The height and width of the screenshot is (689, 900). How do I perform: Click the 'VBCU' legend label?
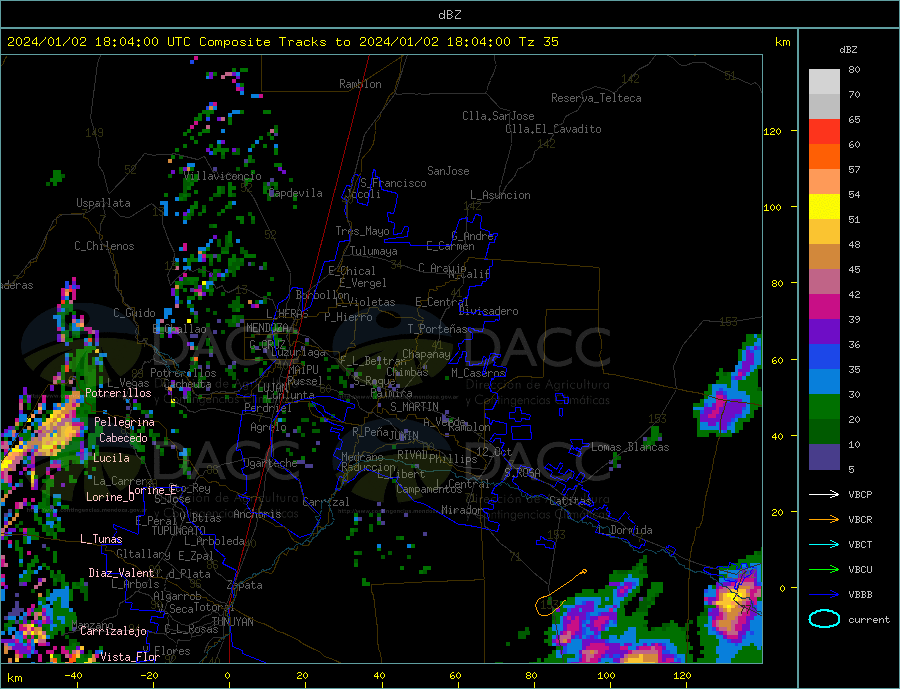(x=860, y=570)
